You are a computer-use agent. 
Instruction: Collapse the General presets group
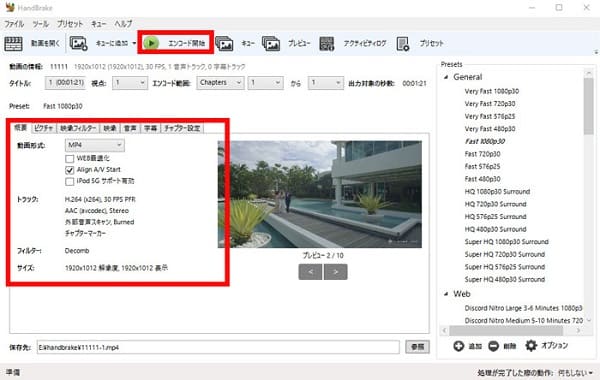click(446, 77)
